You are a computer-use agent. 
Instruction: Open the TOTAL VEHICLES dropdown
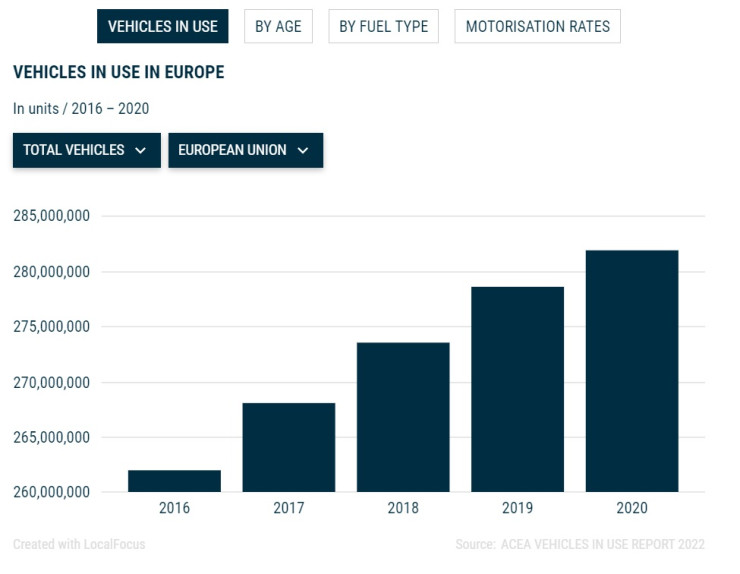pyautogui.click(x=86, y=150)
